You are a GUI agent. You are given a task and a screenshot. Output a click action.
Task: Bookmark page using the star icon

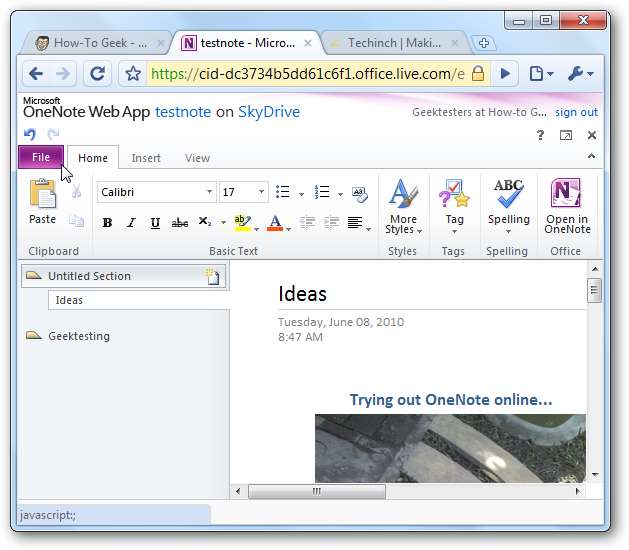coord(132,73)
